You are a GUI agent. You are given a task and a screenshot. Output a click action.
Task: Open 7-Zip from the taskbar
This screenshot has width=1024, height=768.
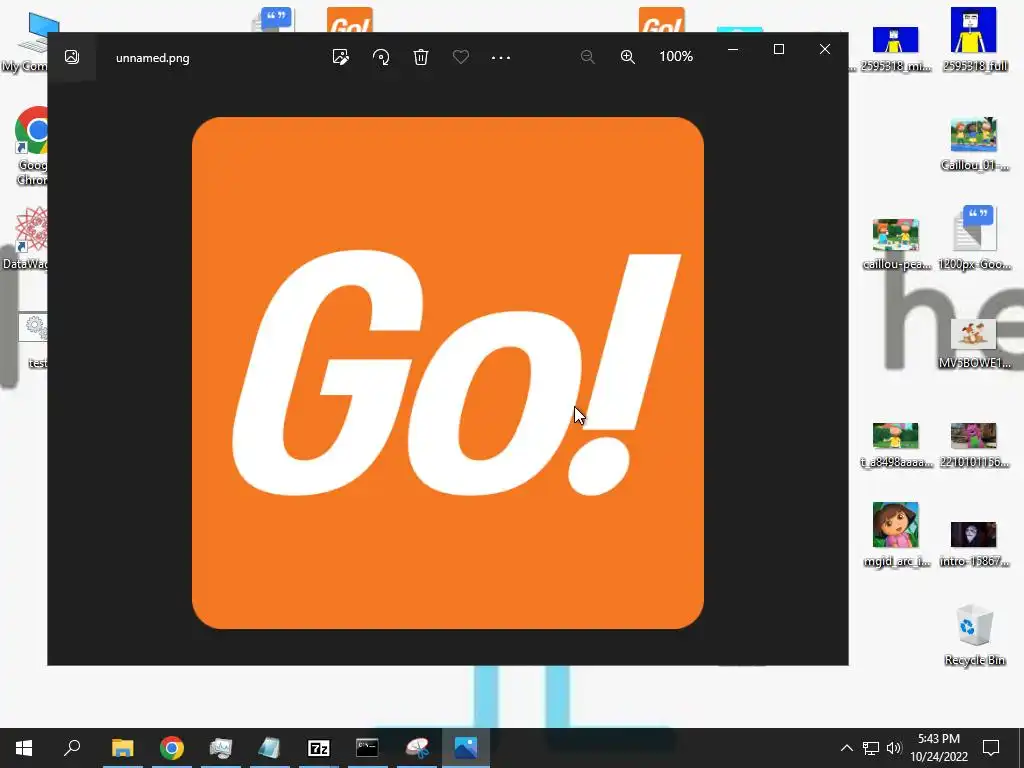tap(319, 748)
